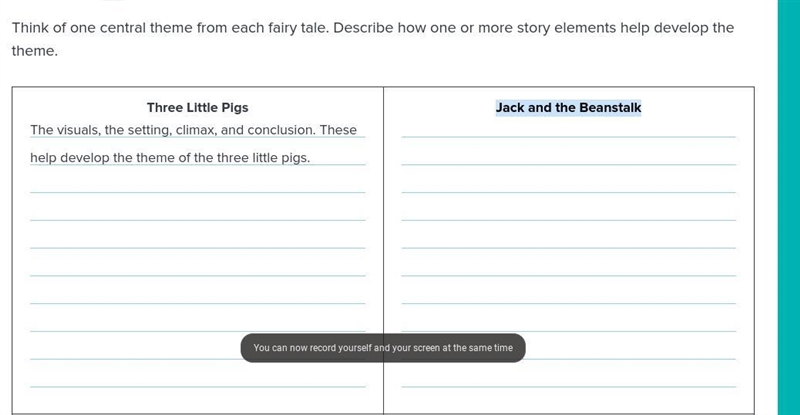Place cursor after 'three little pigs.' text

point(311,158)
